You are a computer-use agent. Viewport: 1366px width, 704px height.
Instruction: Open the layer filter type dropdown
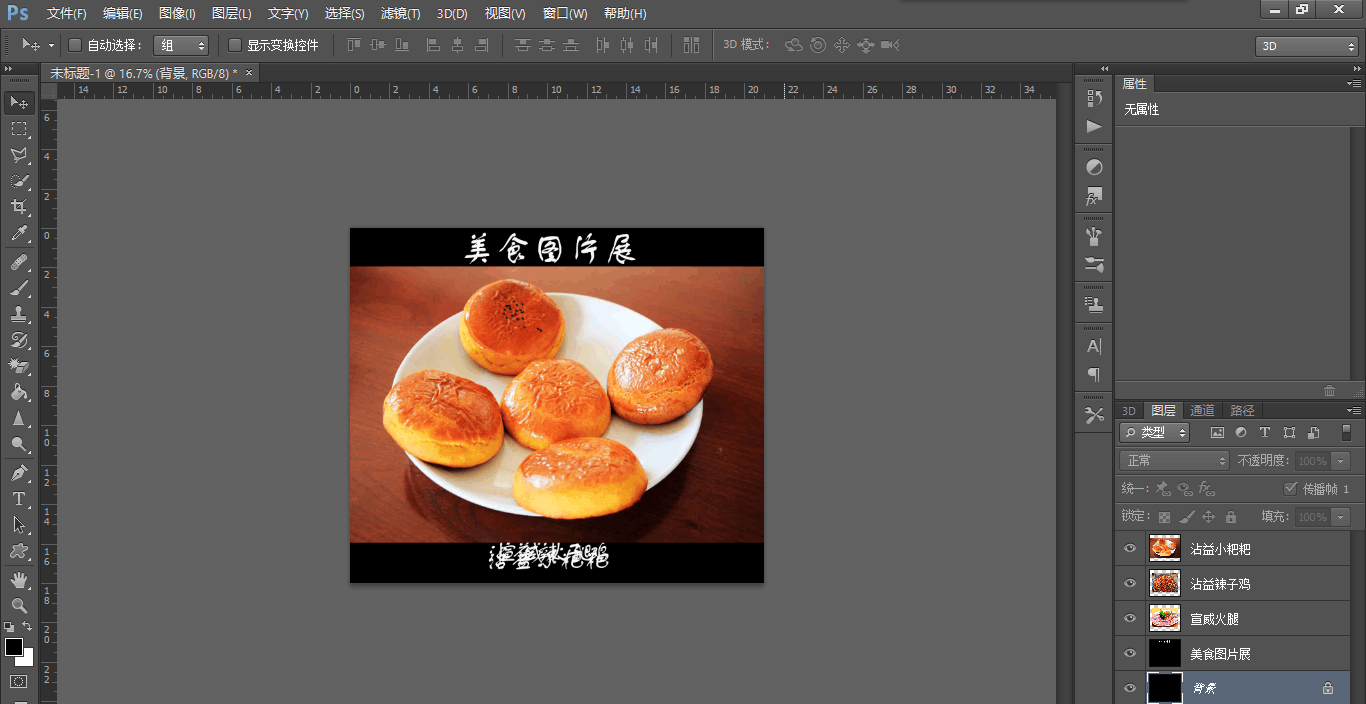click(x=1153, y=432)
